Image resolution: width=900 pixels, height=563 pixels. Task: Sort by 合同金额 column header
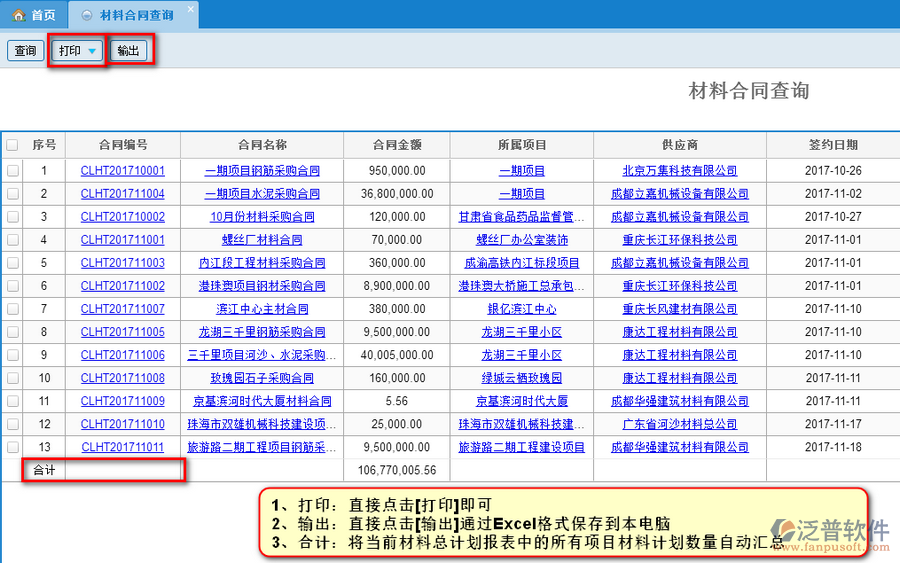click(x=396, y=145)
